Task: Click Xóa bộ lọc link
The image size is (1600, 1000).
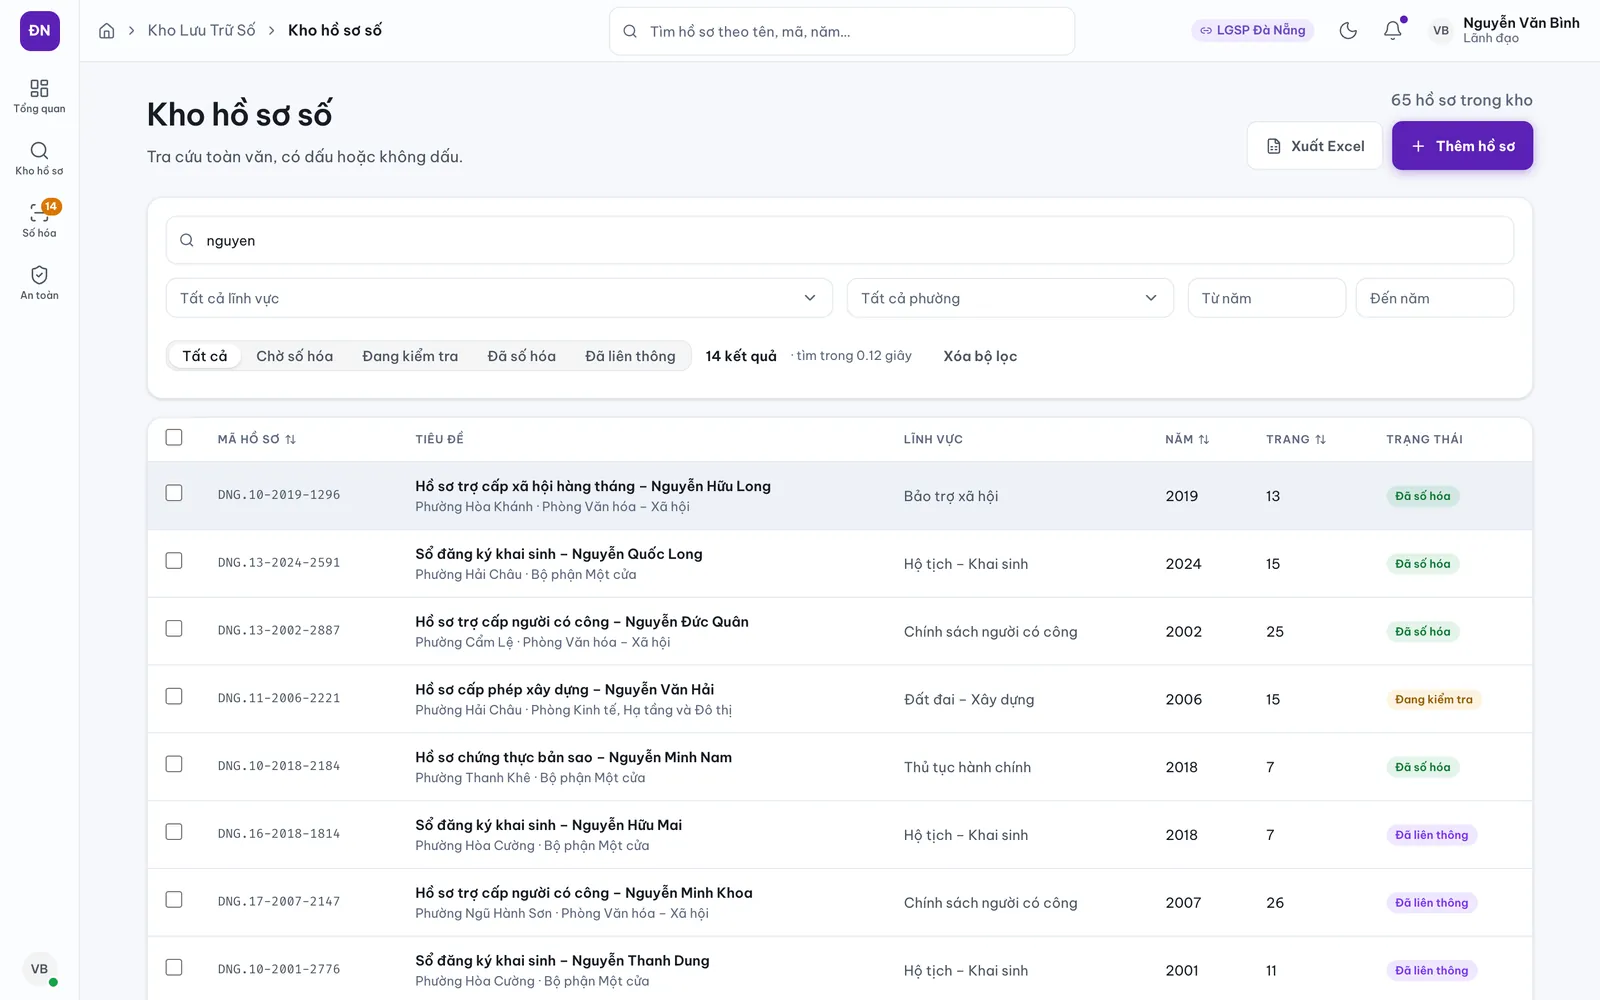Action: (980, 356)
